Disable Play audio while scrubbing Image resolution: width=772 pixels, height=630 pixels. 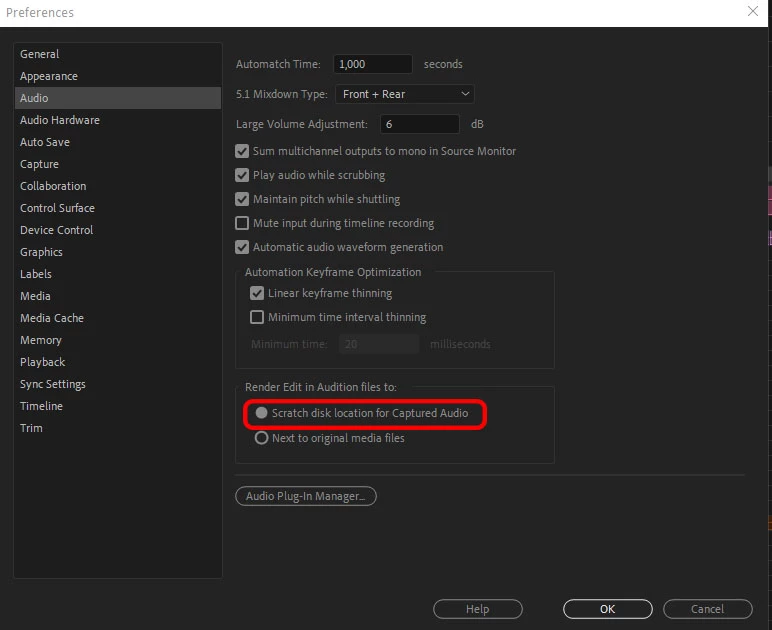pos(242,175)
